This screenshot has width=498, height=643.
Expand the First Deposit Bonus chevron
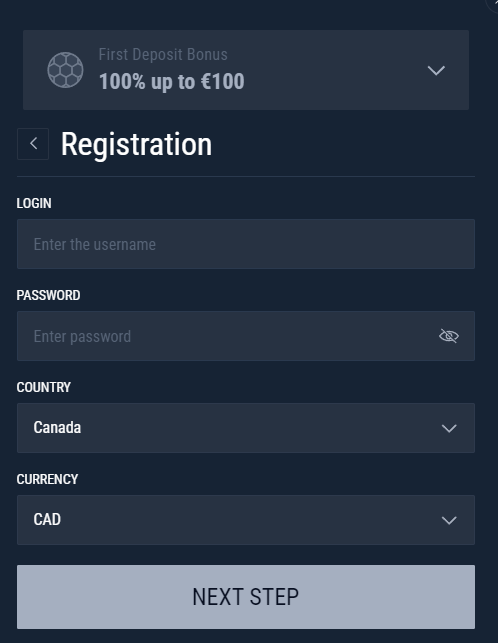click(436, 71)
